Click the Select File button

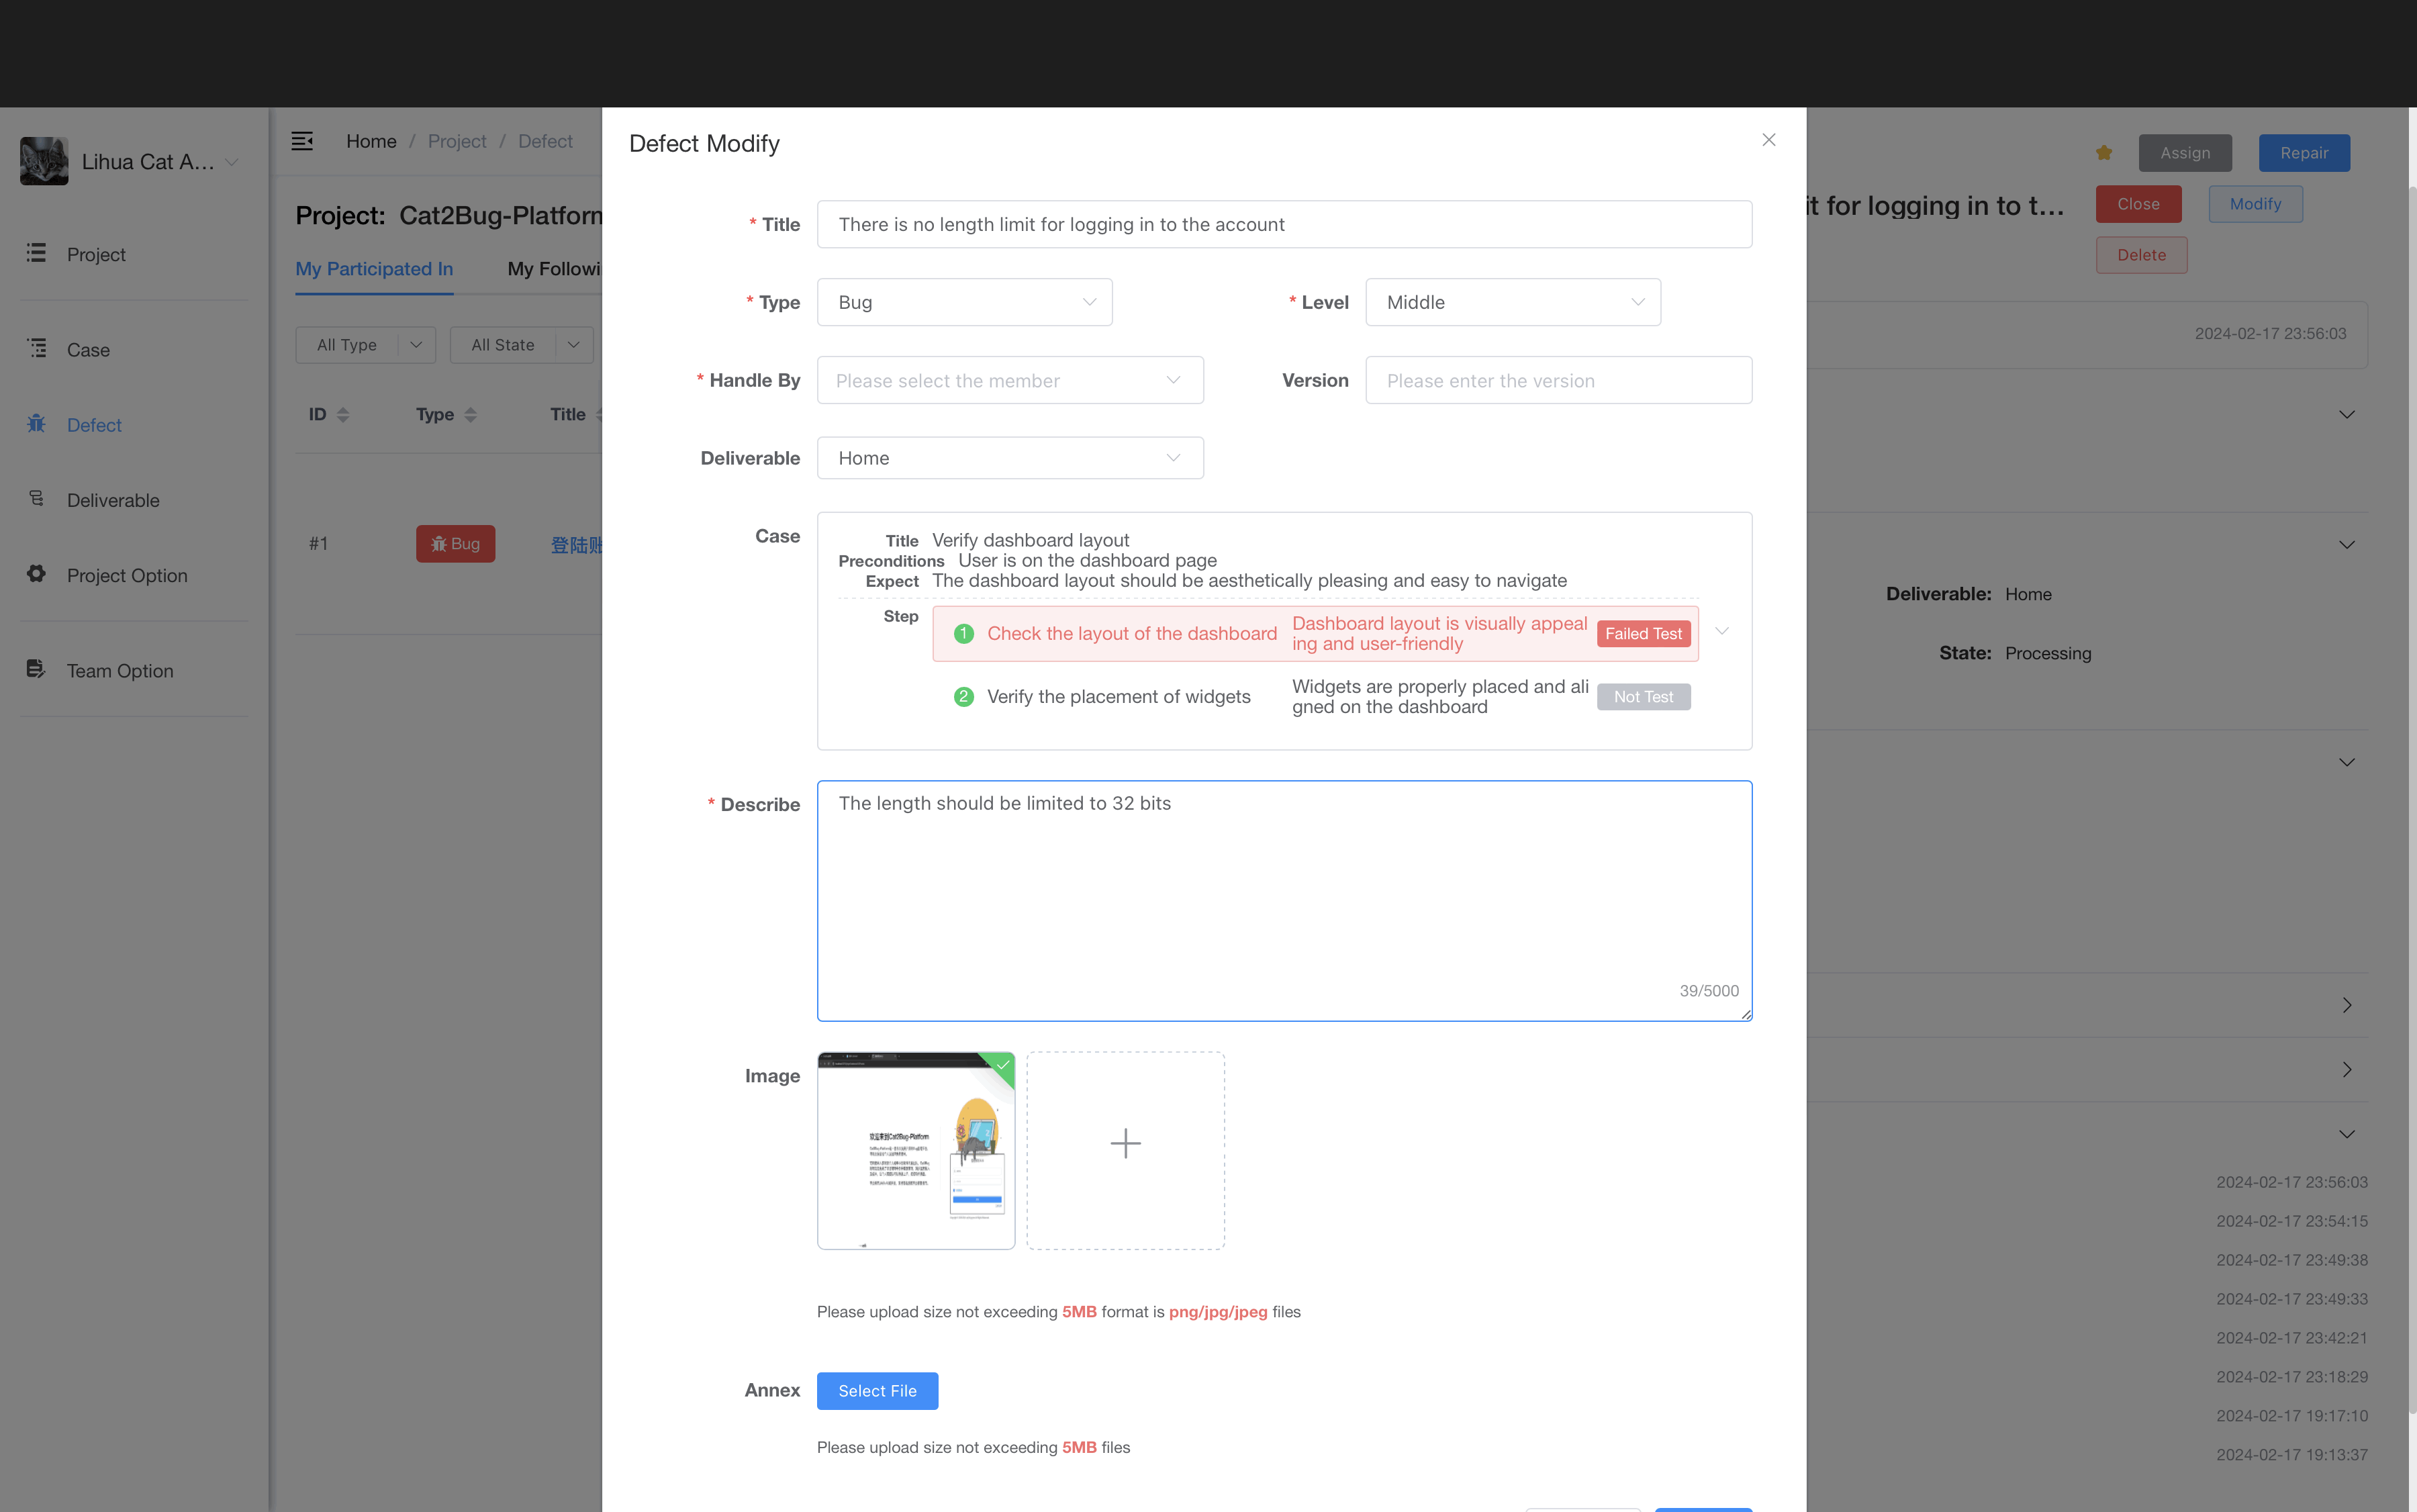(877, 1391)
